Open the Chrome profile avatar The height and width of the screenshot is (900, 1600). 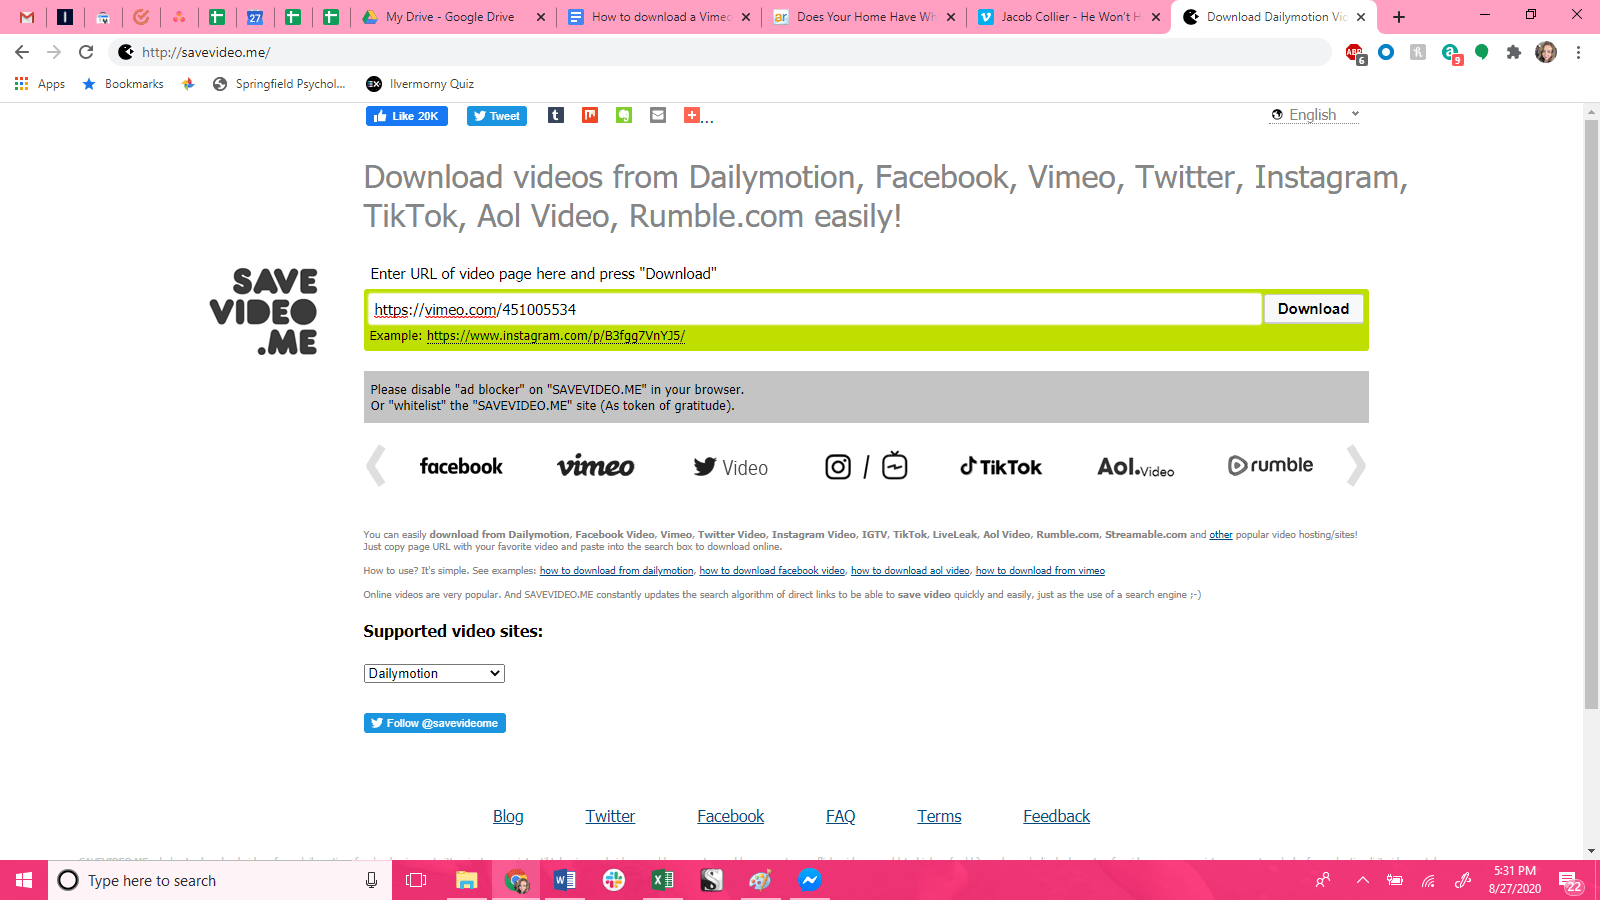1546,52
